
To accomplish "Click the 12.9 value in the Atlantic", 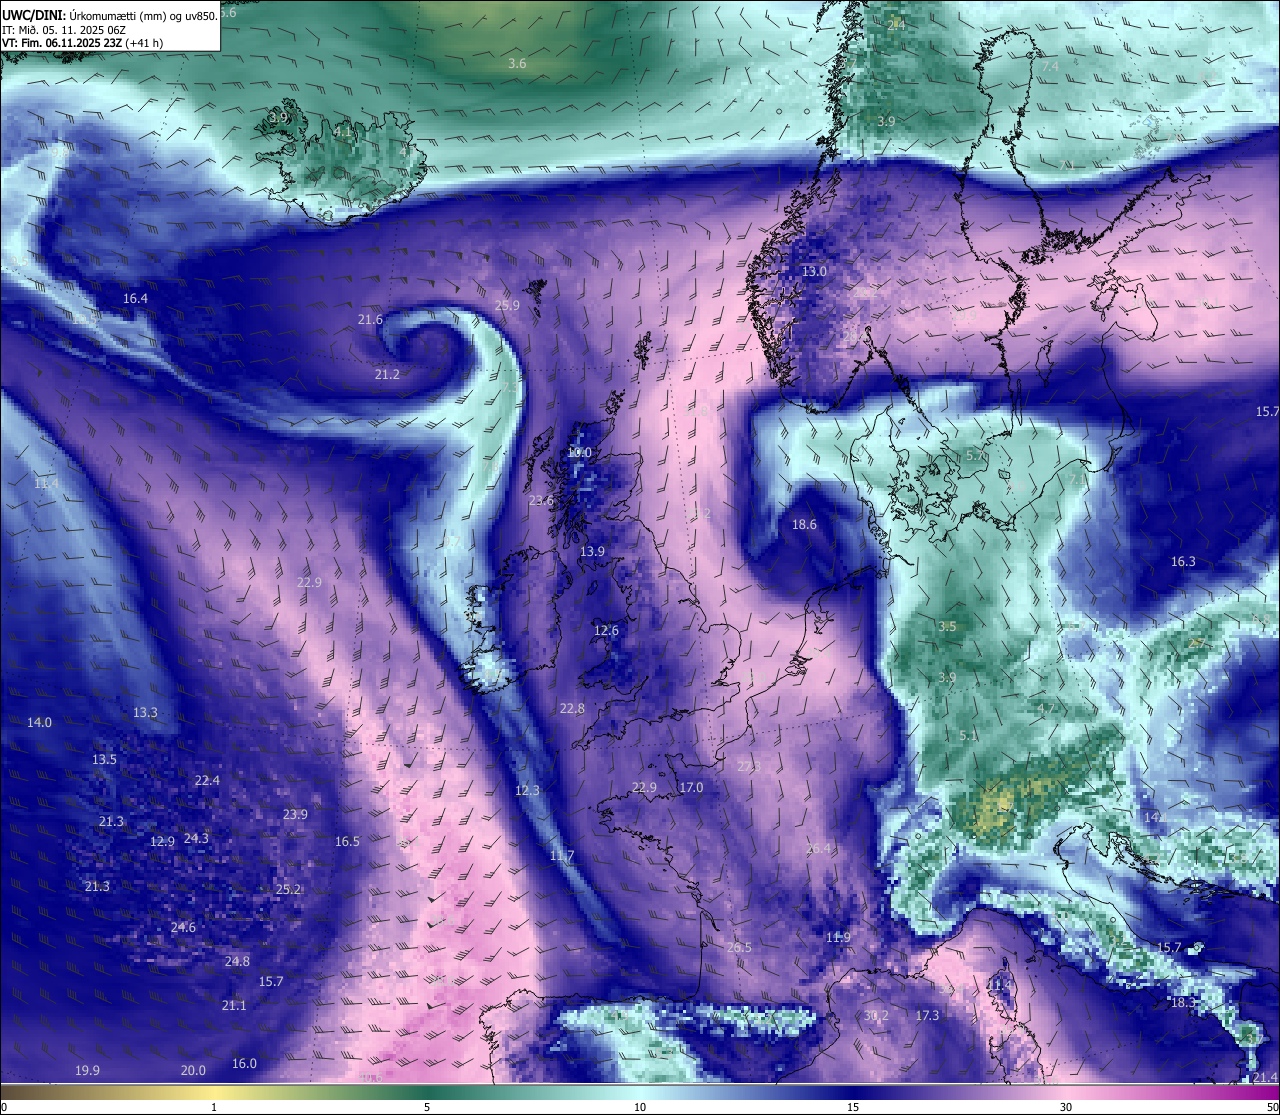I will (x=162, y=842).
